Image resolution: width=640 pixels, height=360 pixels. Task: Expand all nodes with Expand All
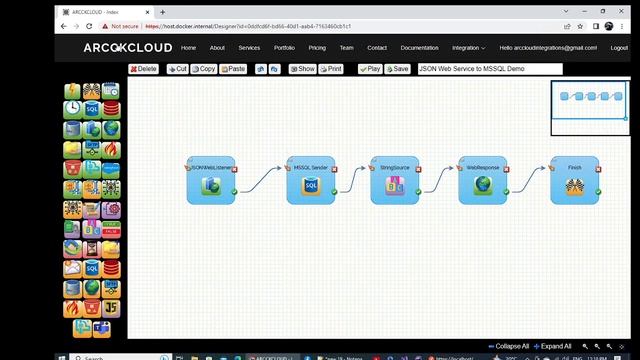[x=552, y=346]
